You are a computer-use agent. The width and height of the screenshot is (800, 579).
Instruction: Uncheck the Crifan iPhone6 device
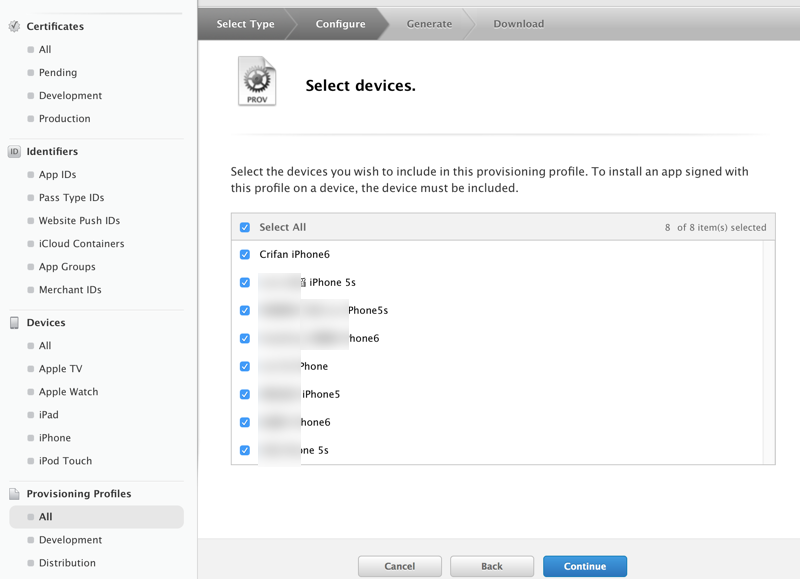[245, 255]
